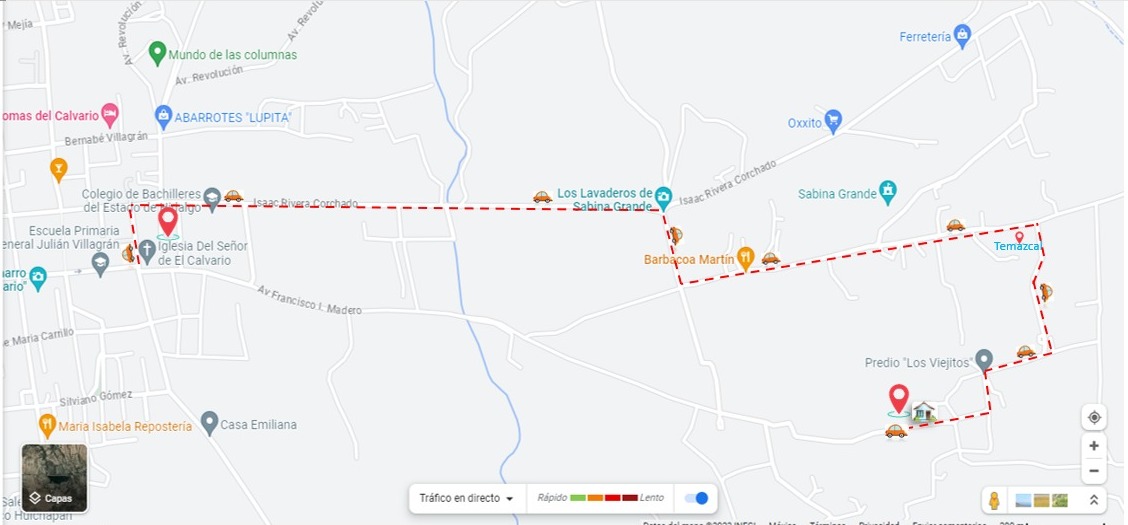The width and height of the screenshot is (1128, 525).
Task: Select the Oxxito shopping cart marker
Action: coord(833,121)
